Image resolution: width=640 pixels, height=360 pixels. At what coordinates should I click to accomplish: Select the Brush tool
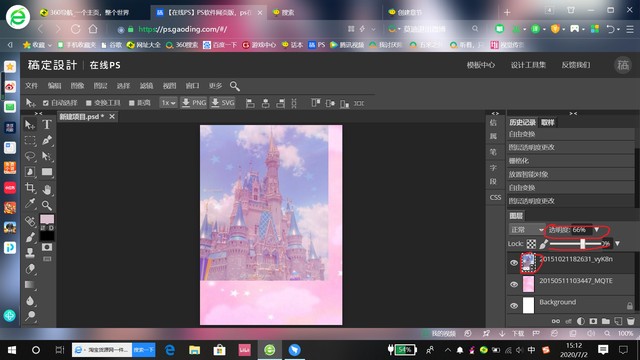pyautogui.click(x=30, y=237)
